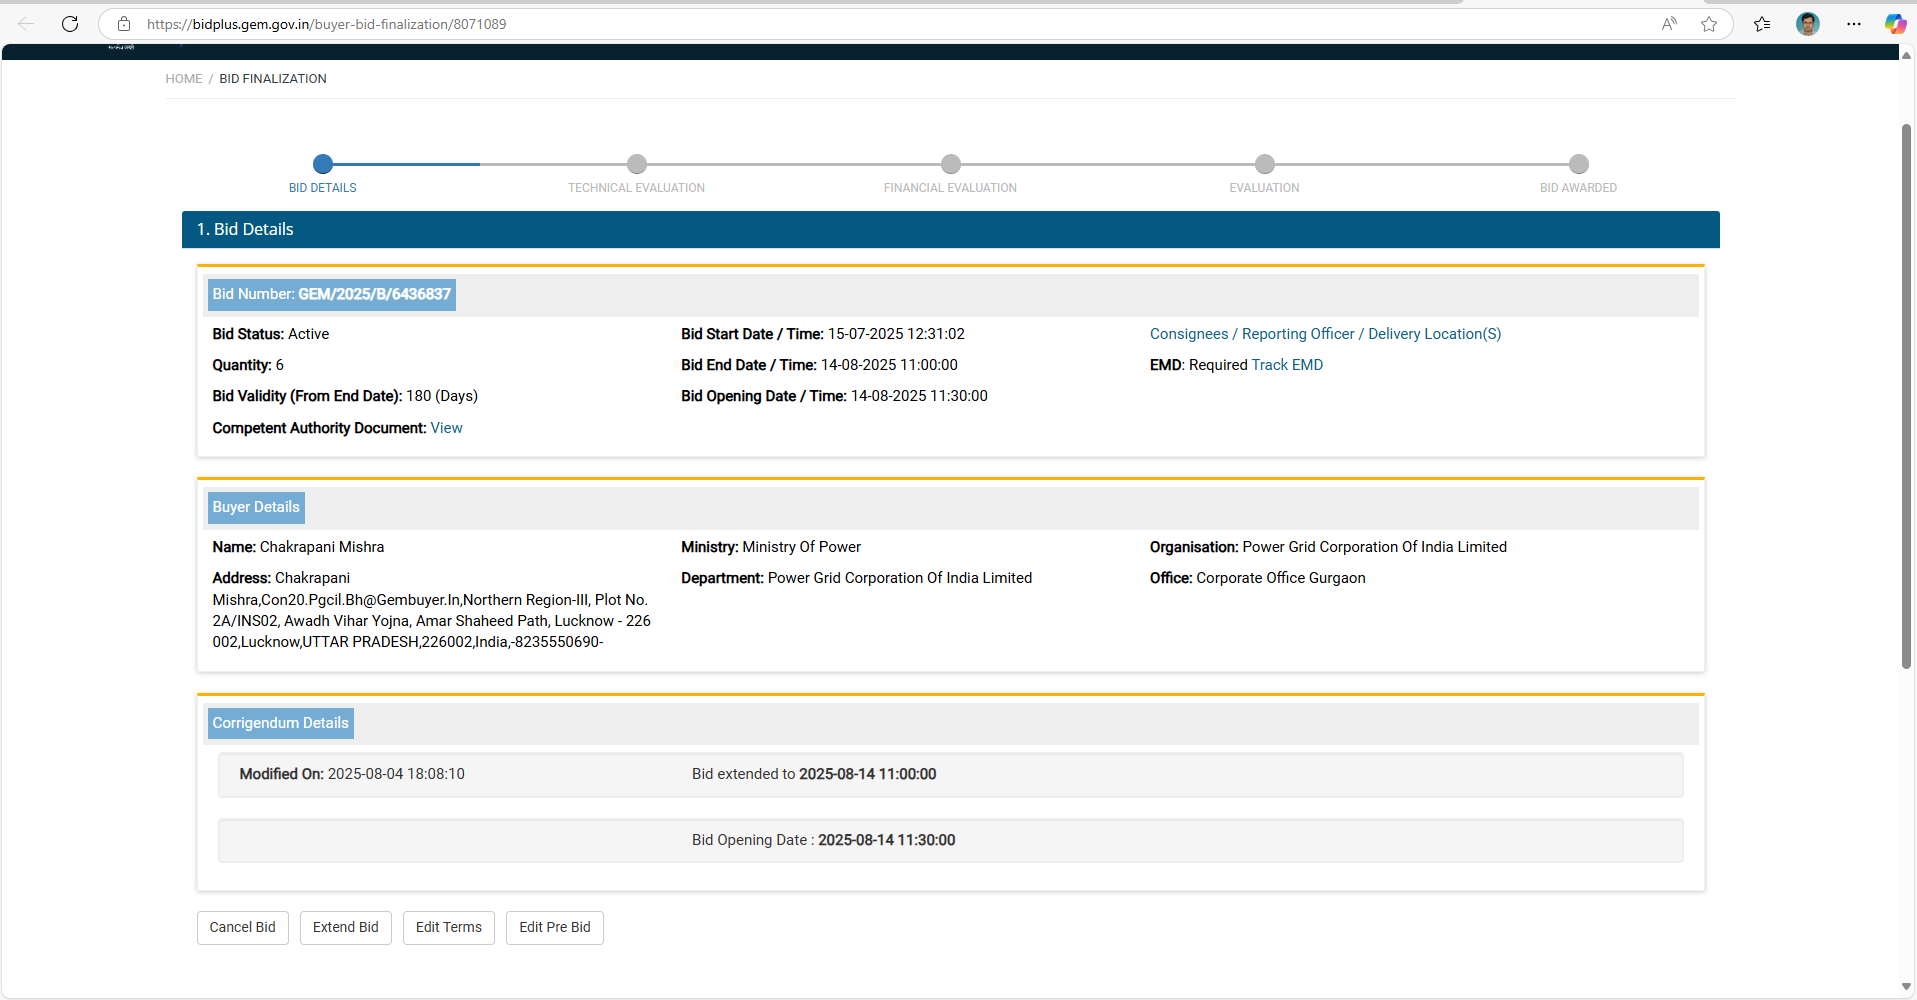Select the Bid Details step circle

click(323, 164)
